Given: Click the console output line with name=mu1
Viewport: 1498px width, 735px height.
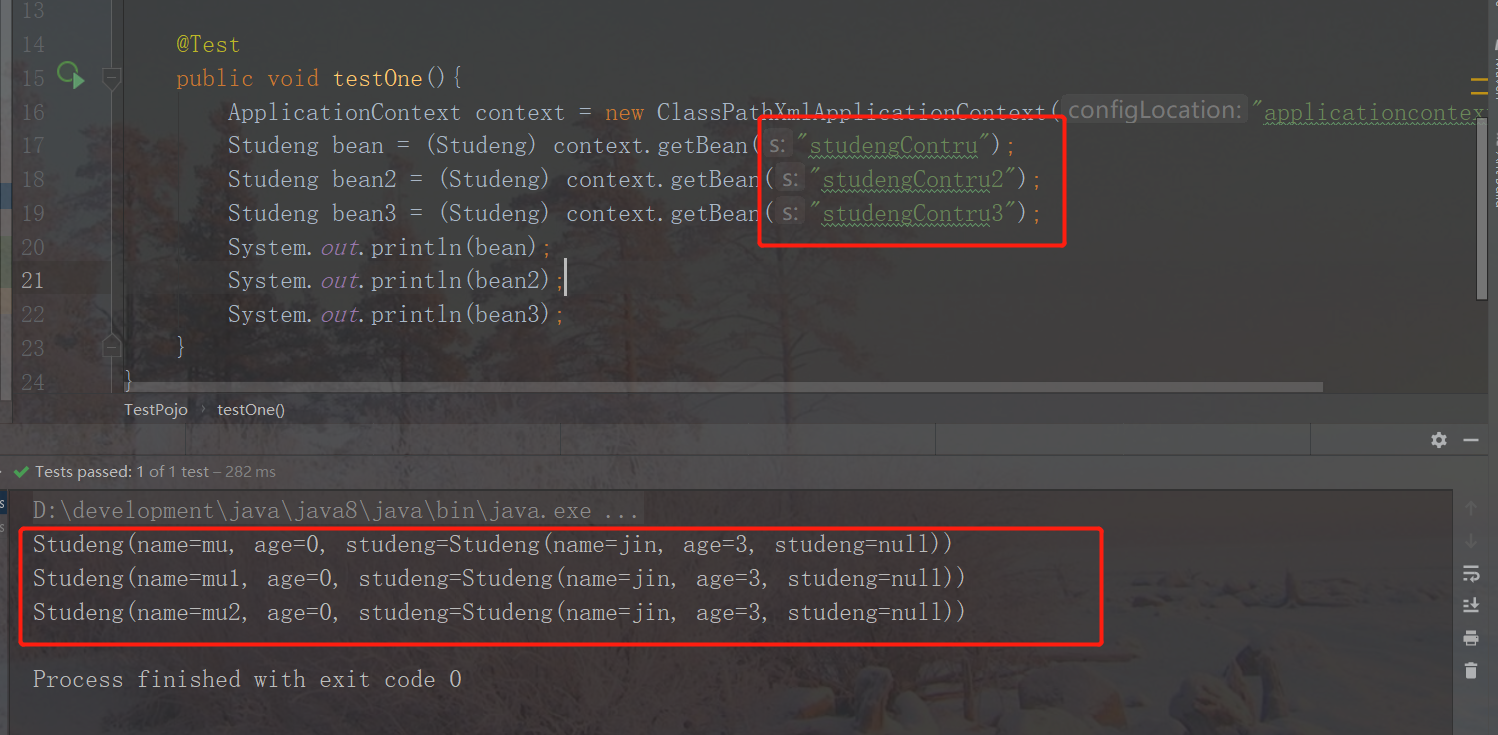Looking at the screenshot, I should pos(499,578).
